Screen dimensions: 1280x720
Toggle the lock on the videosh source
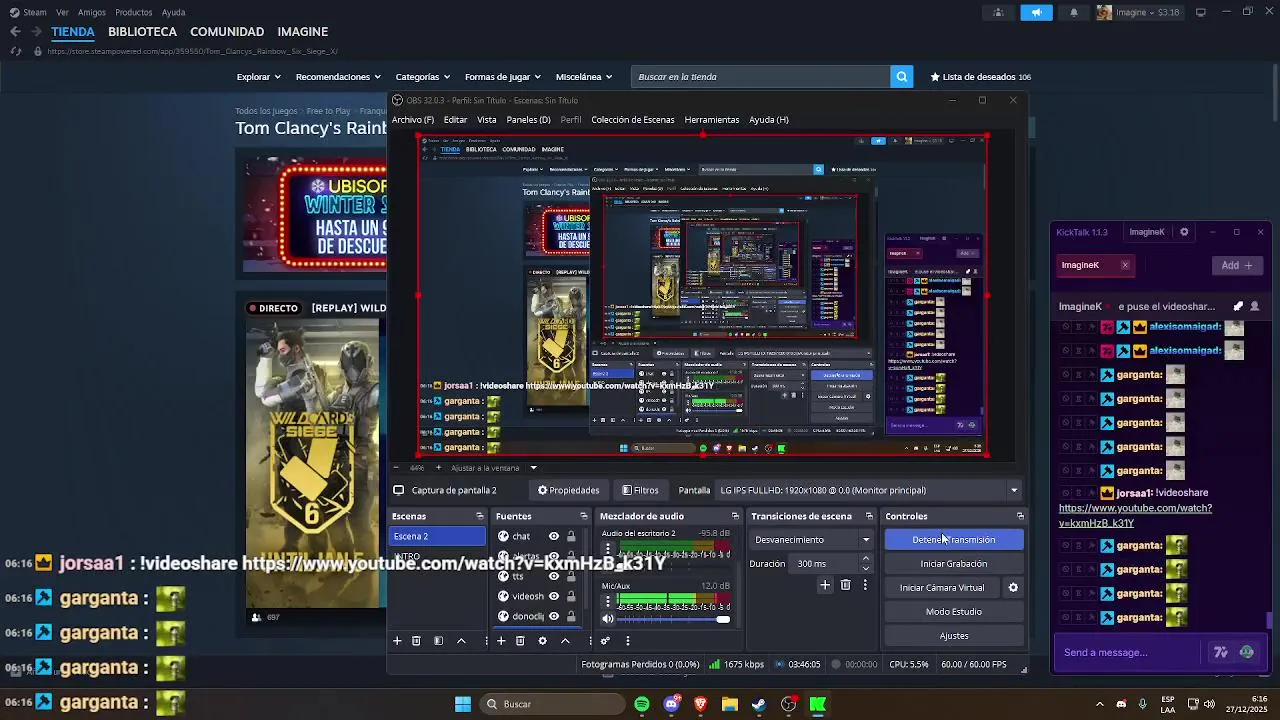pos(571,596)
